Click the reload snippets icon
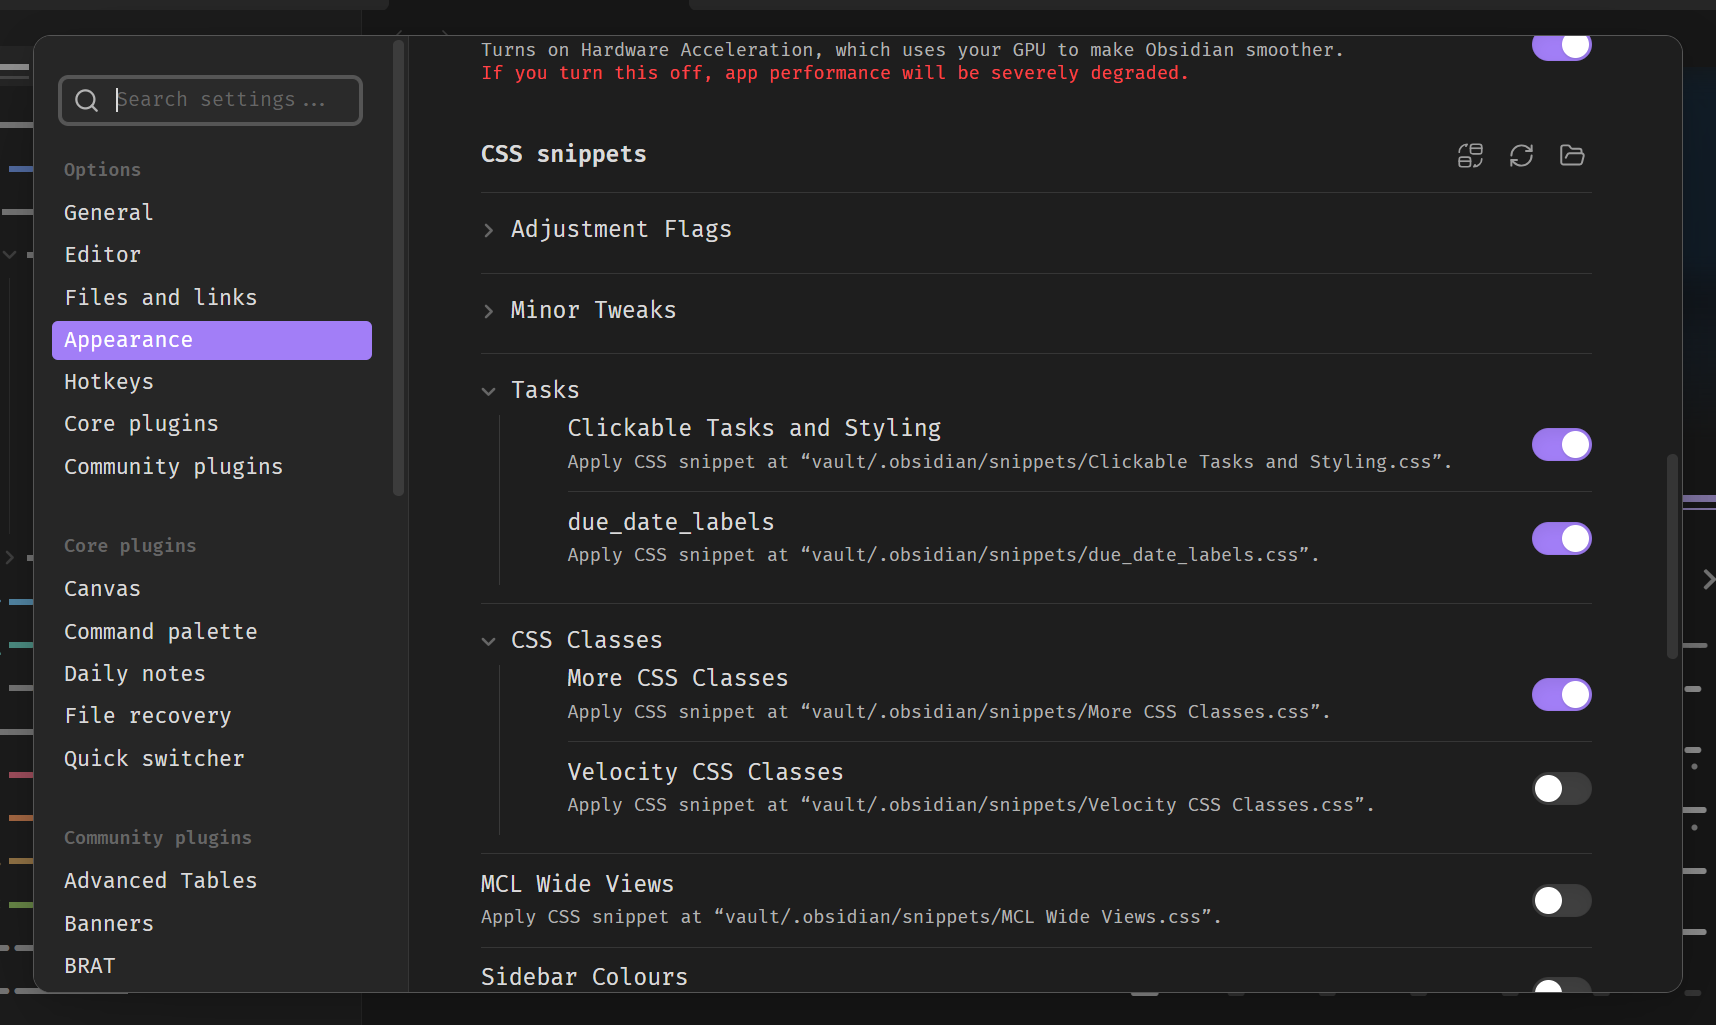The width and height of the screenshot is (1716, 1025). 1521,155
